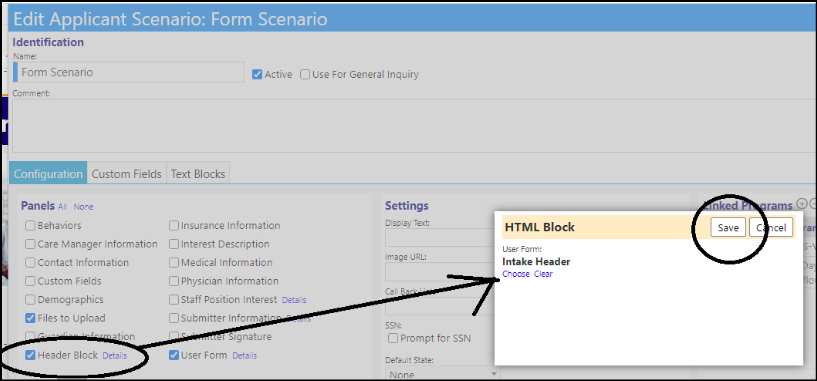Check the Behaviors panel
Screen dimensions: 817x381
tap(30, 226)
